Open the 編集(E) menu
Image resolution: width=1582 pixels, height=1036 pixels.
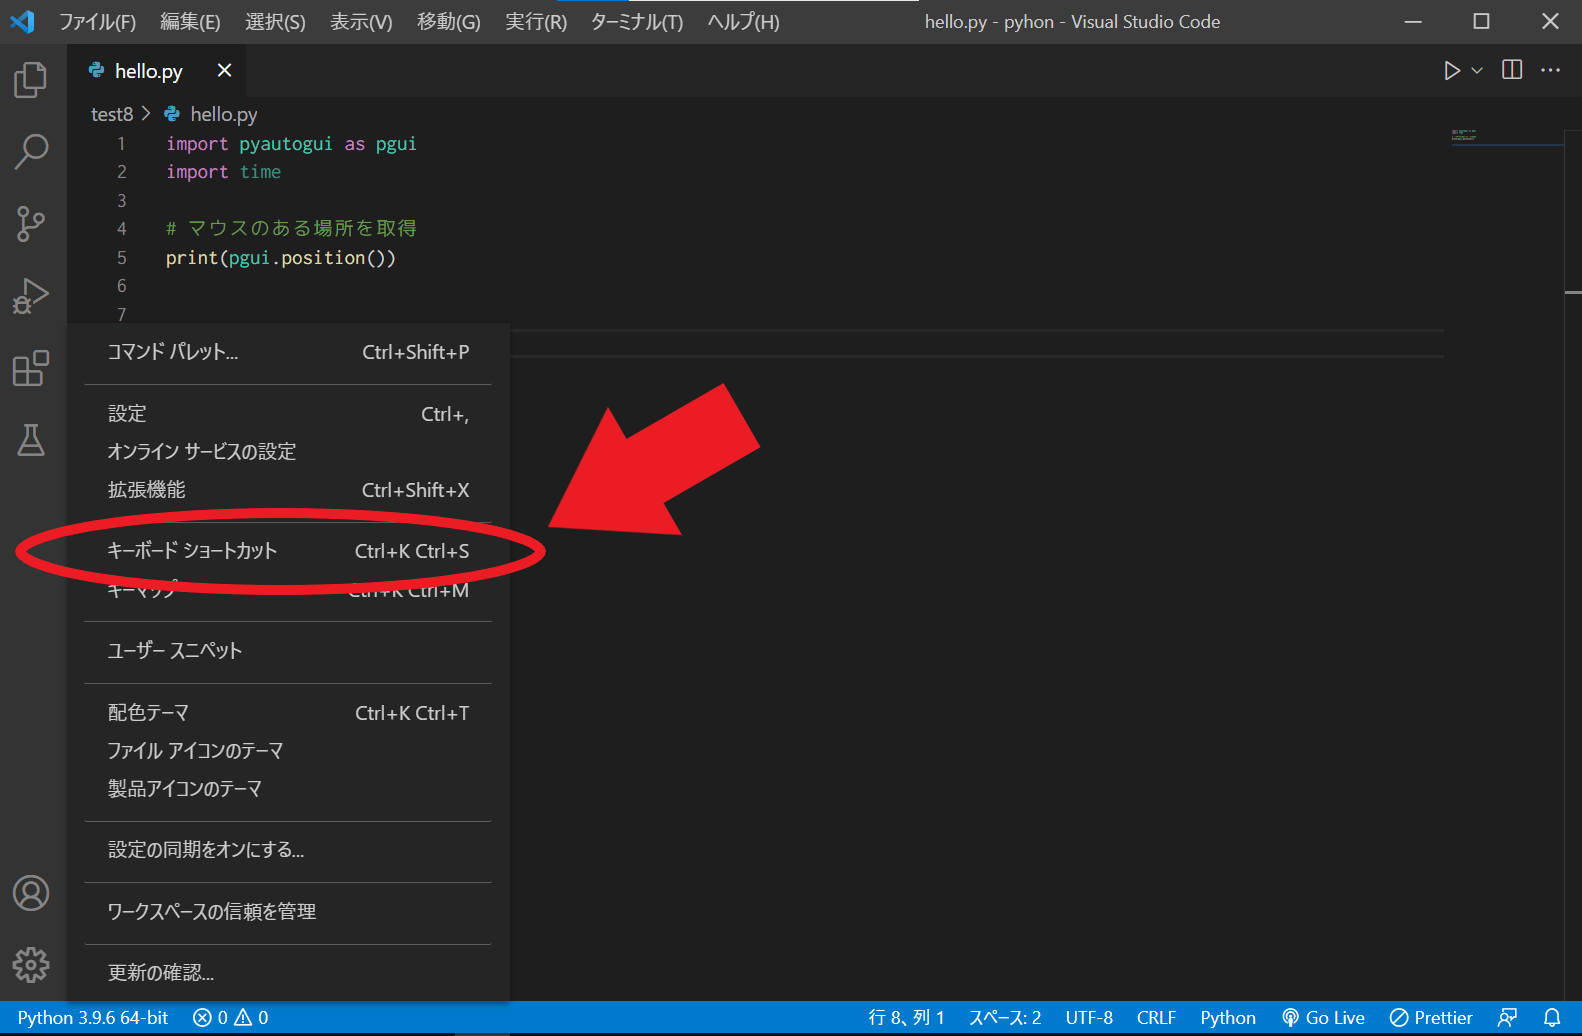click(190, 22)
